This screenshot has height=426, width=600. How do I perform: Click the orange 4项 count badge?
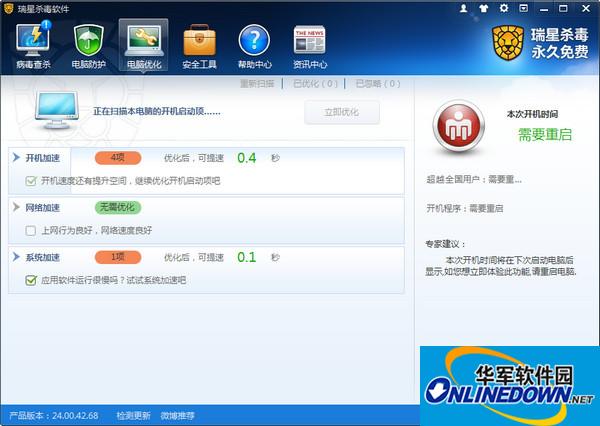117,158
